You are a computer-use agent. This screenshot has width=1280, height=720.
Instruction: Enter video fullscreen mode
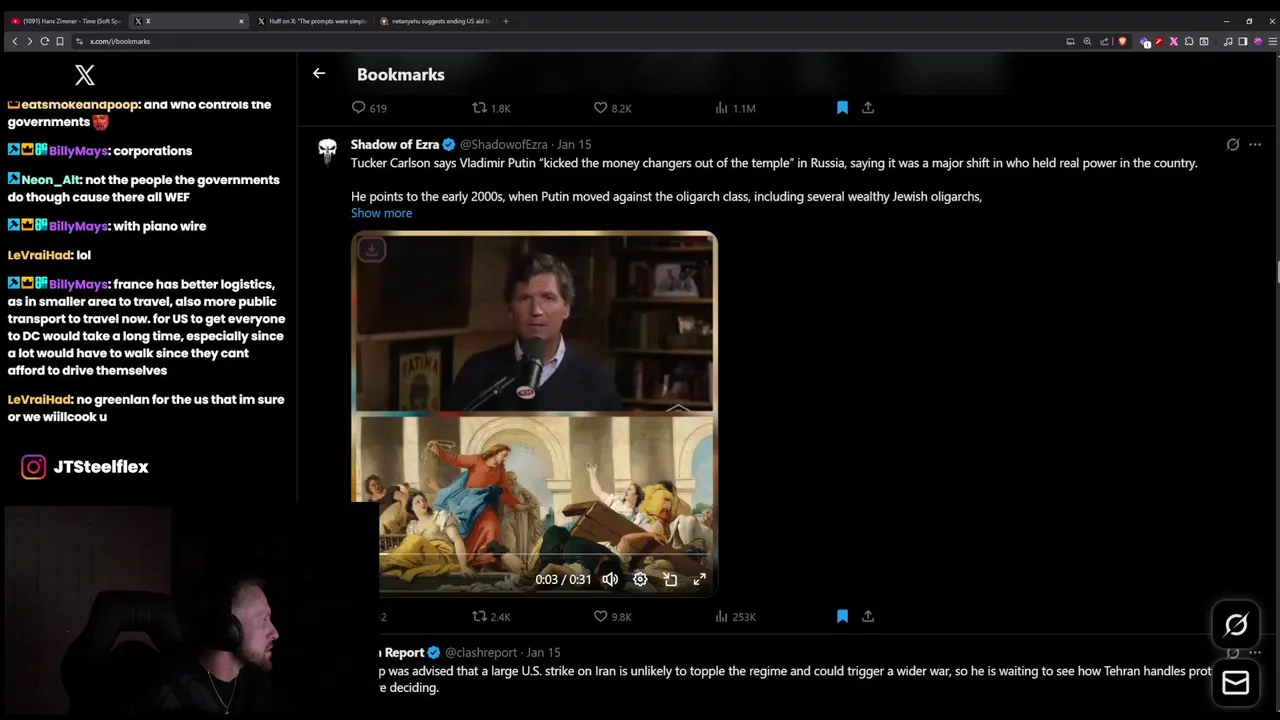pos(700,579)
